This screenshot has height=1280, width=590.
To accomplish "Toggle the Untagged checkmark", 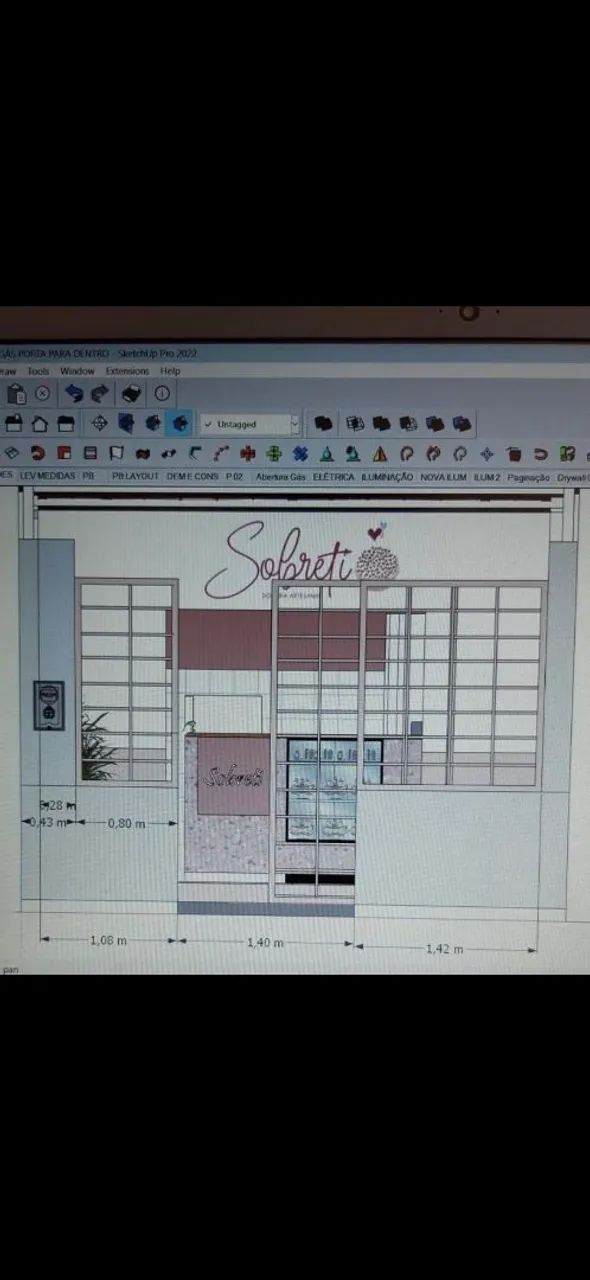I will (208, 424).
